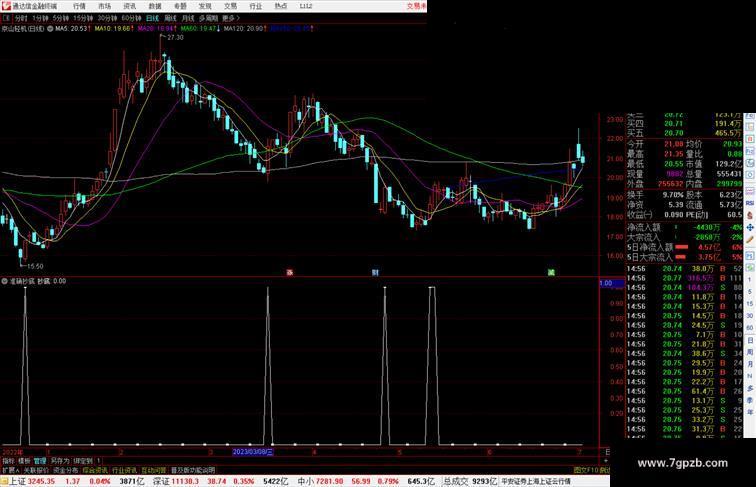The width and height of the screenshot is (756, 487).
Task: Switch chart to 5分钟 period
Action: 61,18
